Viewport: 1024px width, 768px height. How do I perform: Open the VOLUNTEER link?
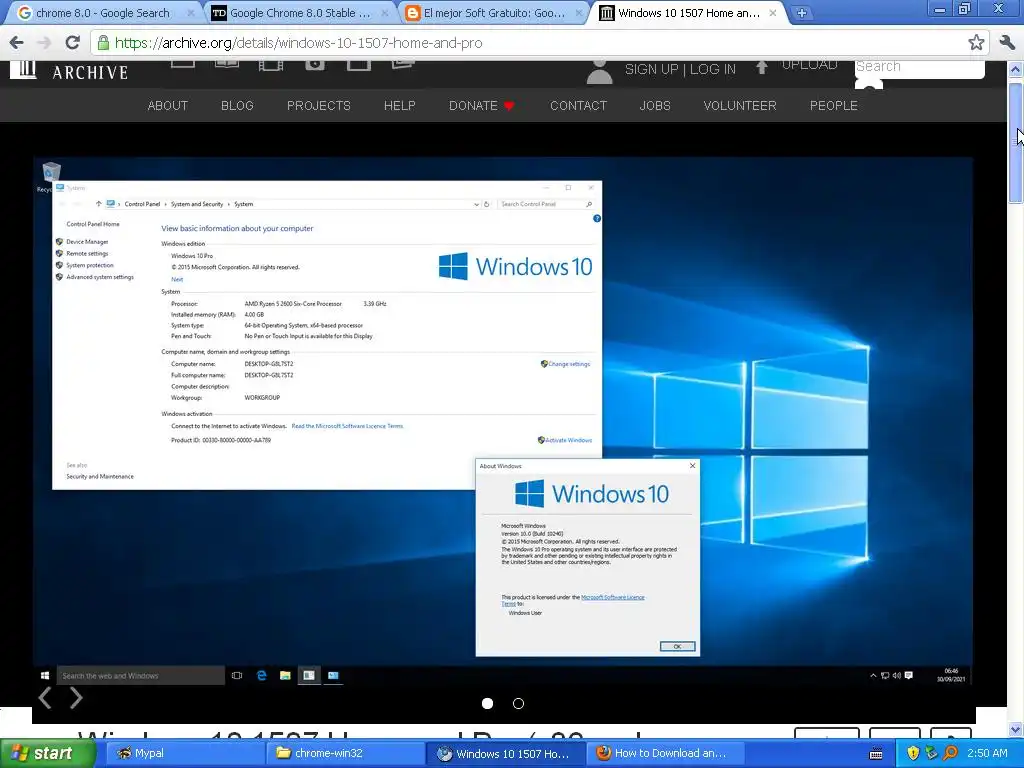pyautogui.click(x=740, y=106)
